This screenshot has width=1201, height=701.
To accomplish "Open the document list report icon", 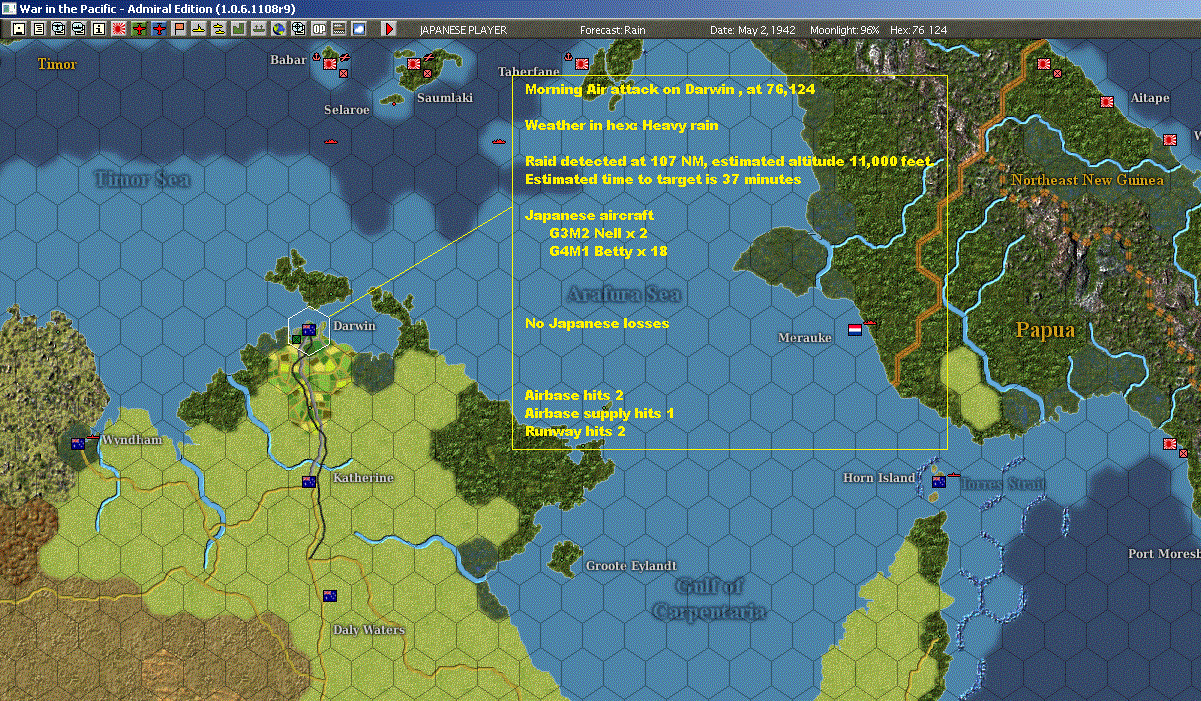I will (39, 29).
